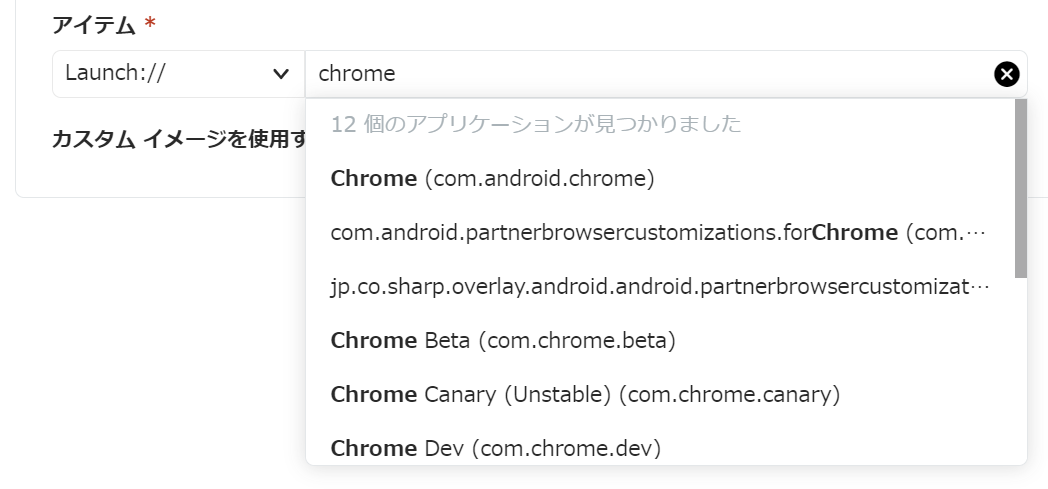Click the アイテム field label
The width and height of the screenshot is (1048, 489).
(93, 26)
